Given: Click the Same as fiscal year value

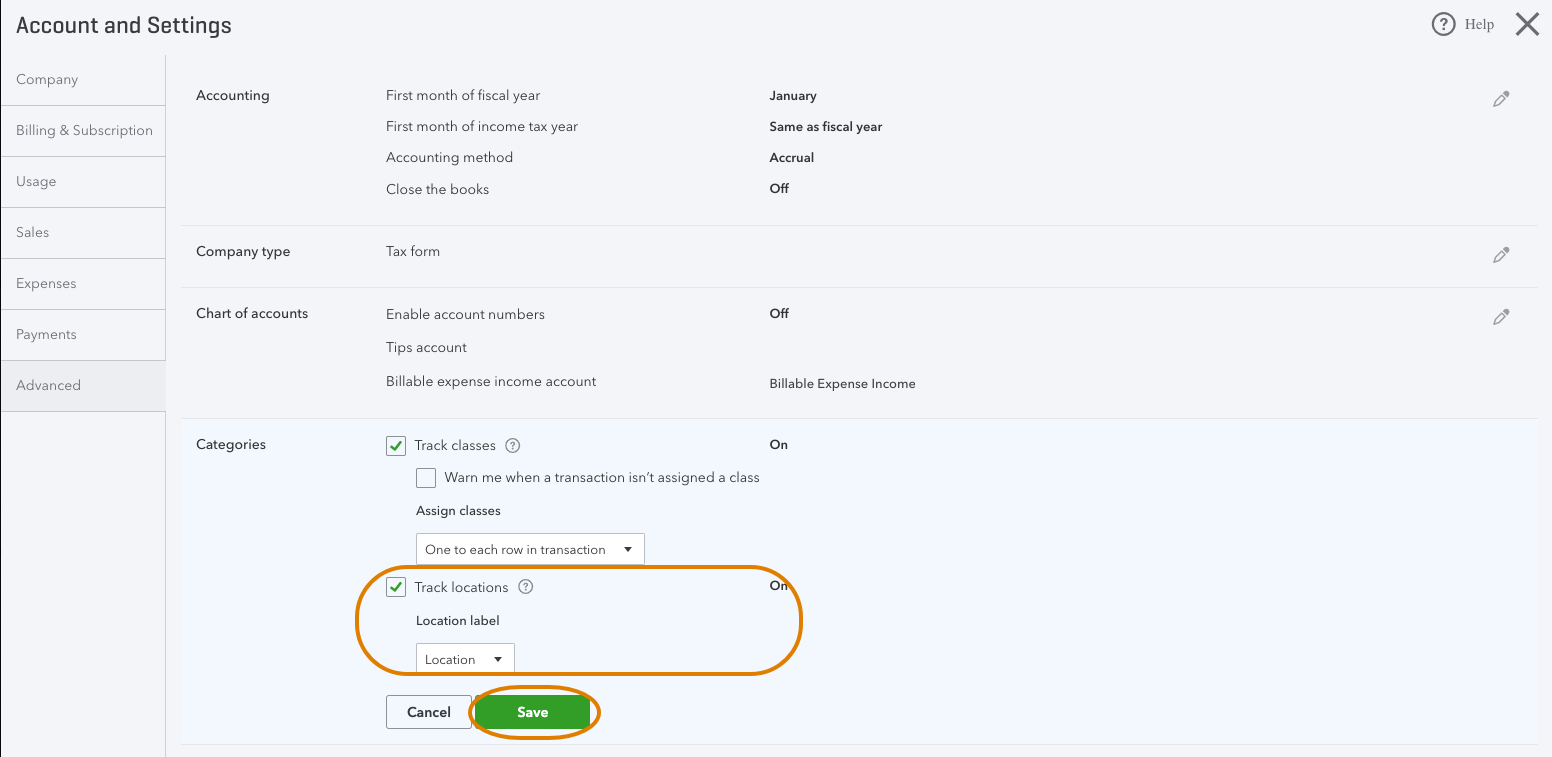Looking at the screenshot, I should coord(826,127).
